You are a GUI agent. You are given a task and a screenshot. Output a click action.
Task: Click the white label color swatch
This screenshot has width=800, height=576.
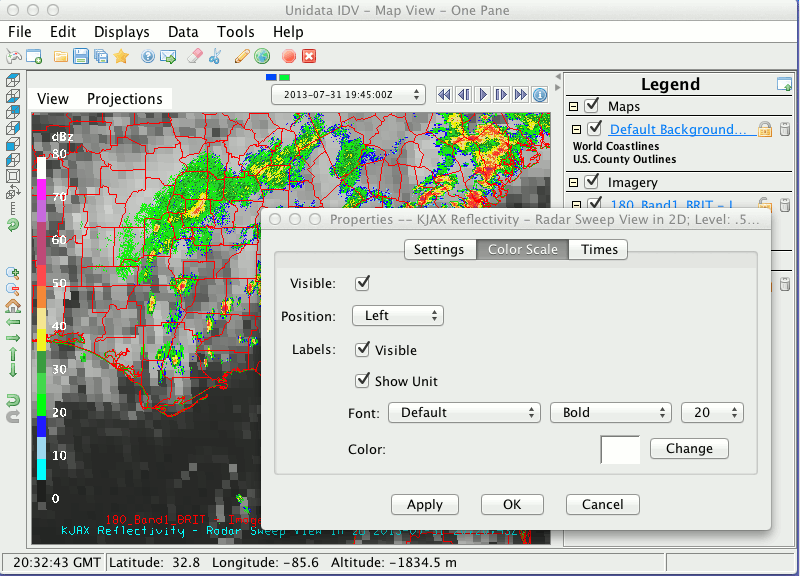click(620, 449)
